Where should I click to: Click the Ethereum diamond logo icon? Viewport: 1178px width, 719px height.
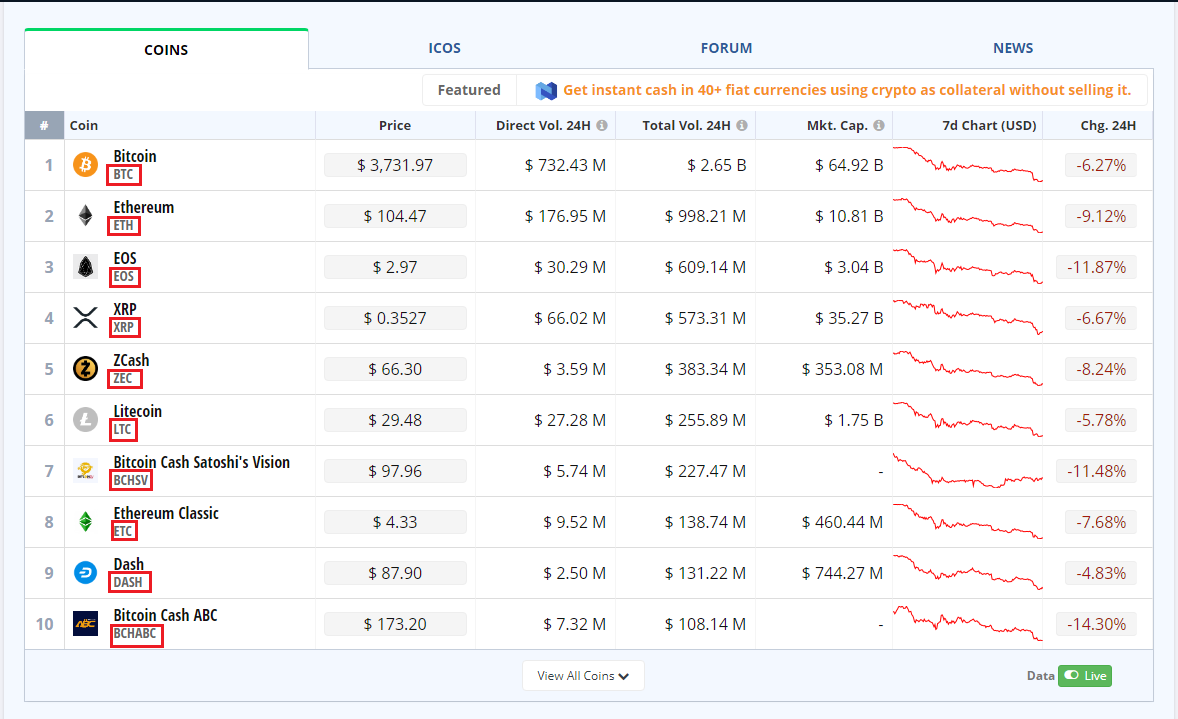86,216
